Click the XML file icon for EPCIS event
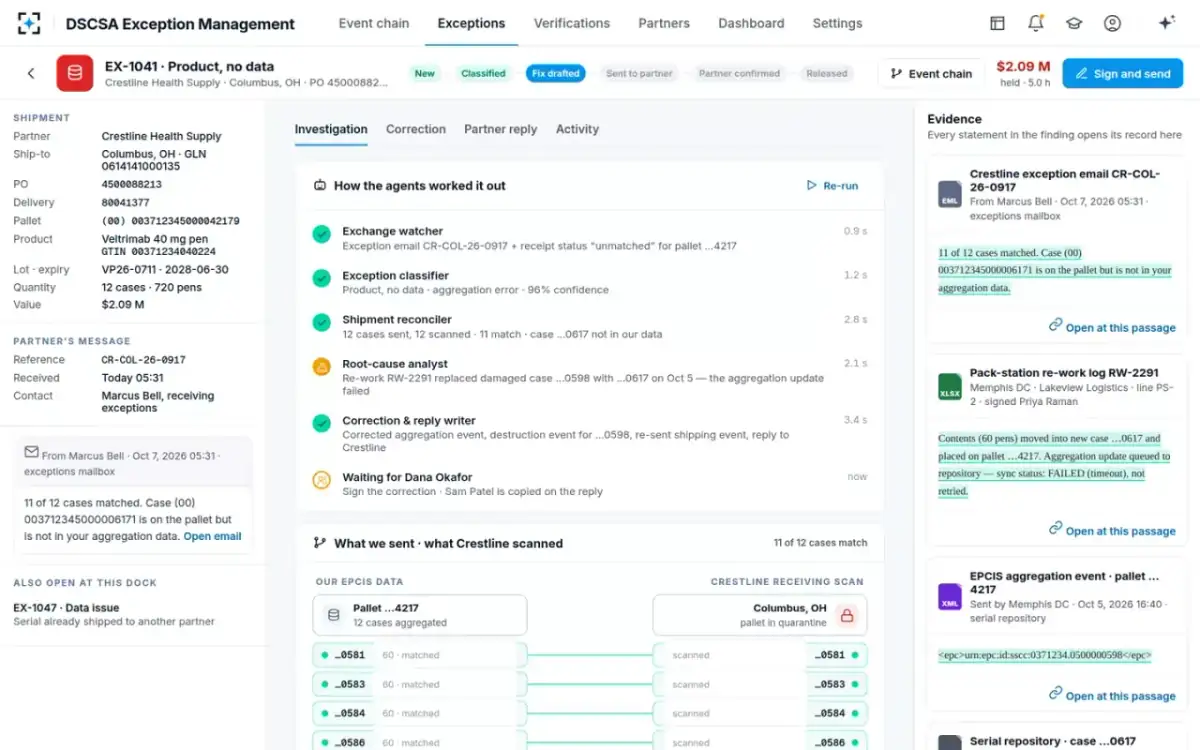 (x=950, y=597)
